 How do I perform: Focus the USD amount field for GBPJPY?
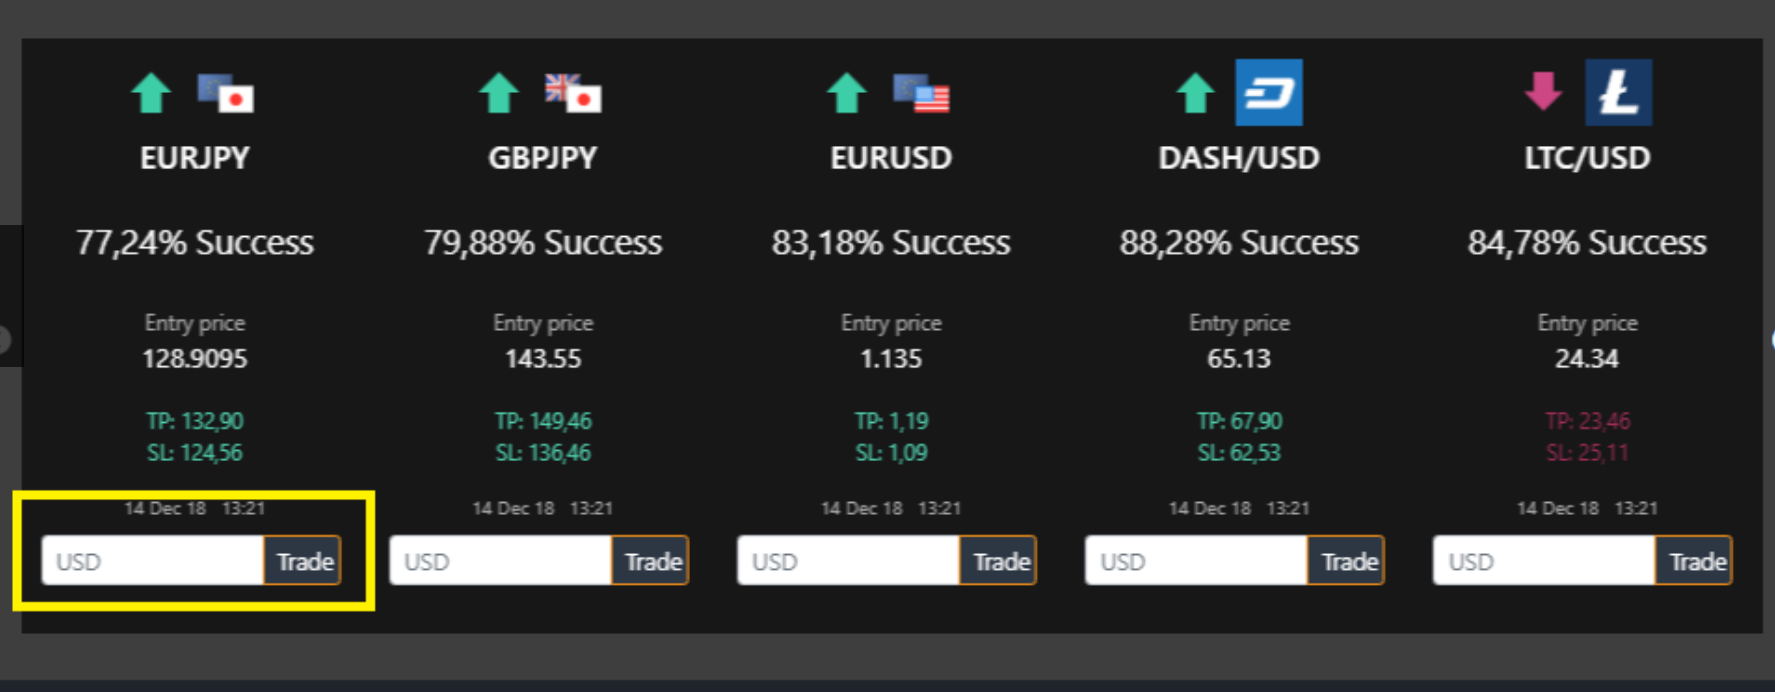tap(501, 561)
